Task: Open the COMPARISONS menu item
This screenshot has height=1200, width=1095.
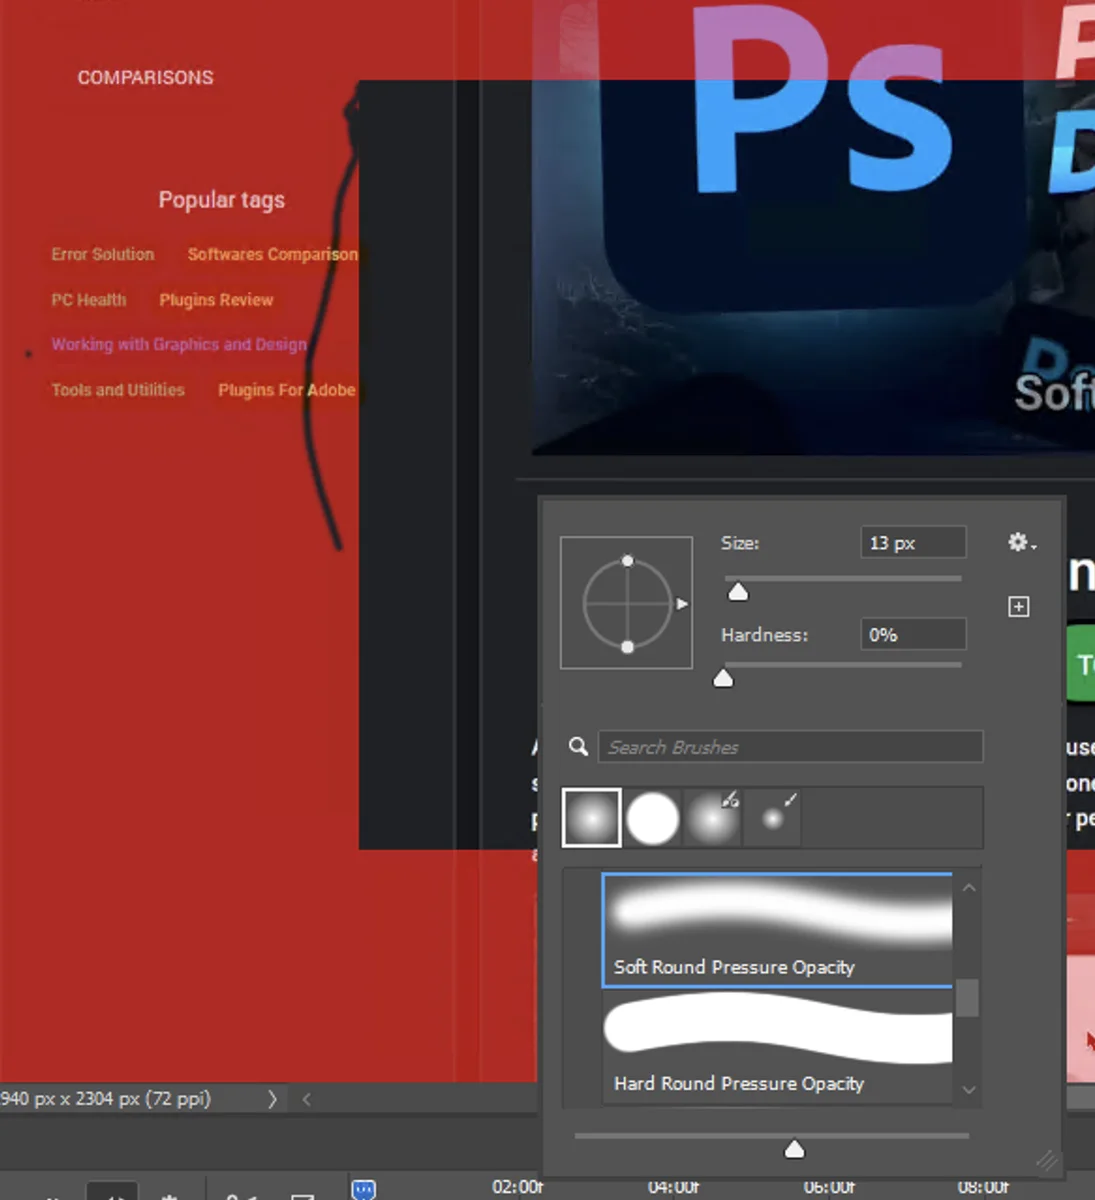Action: (145, 77)
